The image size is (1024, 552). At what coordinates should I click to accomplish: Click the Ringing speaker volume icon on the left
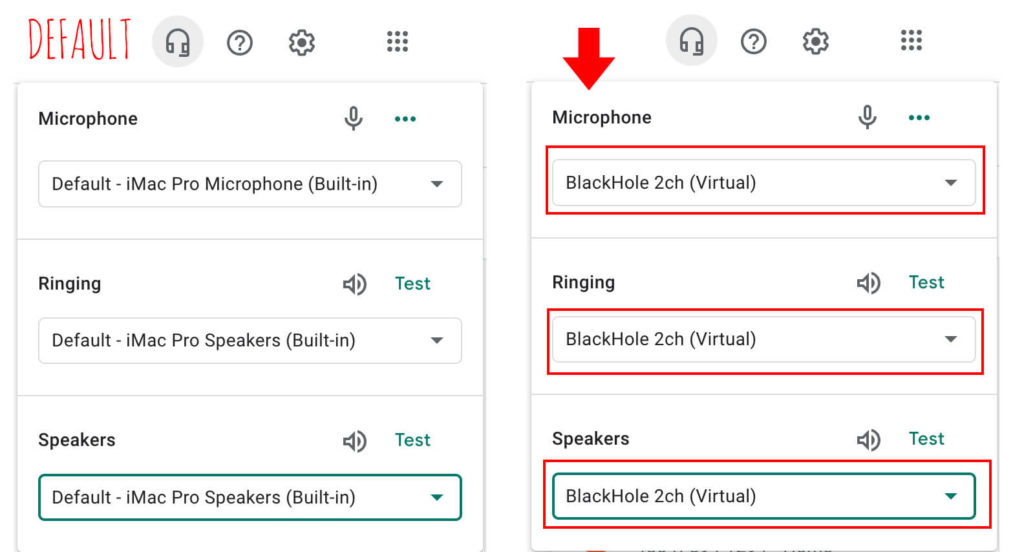click(x=355, y=284)
